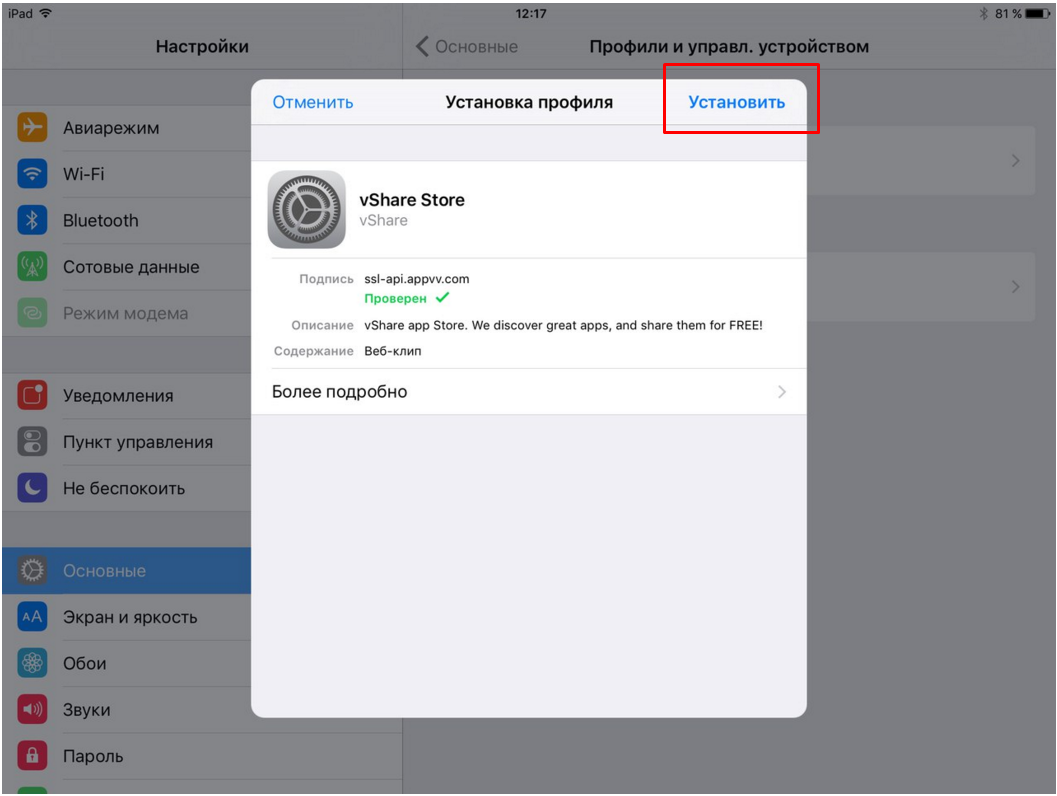This screenshot has width=1057, height=796.
Task: Tap the Airplane mode icon
Action: pyautogui.click(x=32, y=127)
